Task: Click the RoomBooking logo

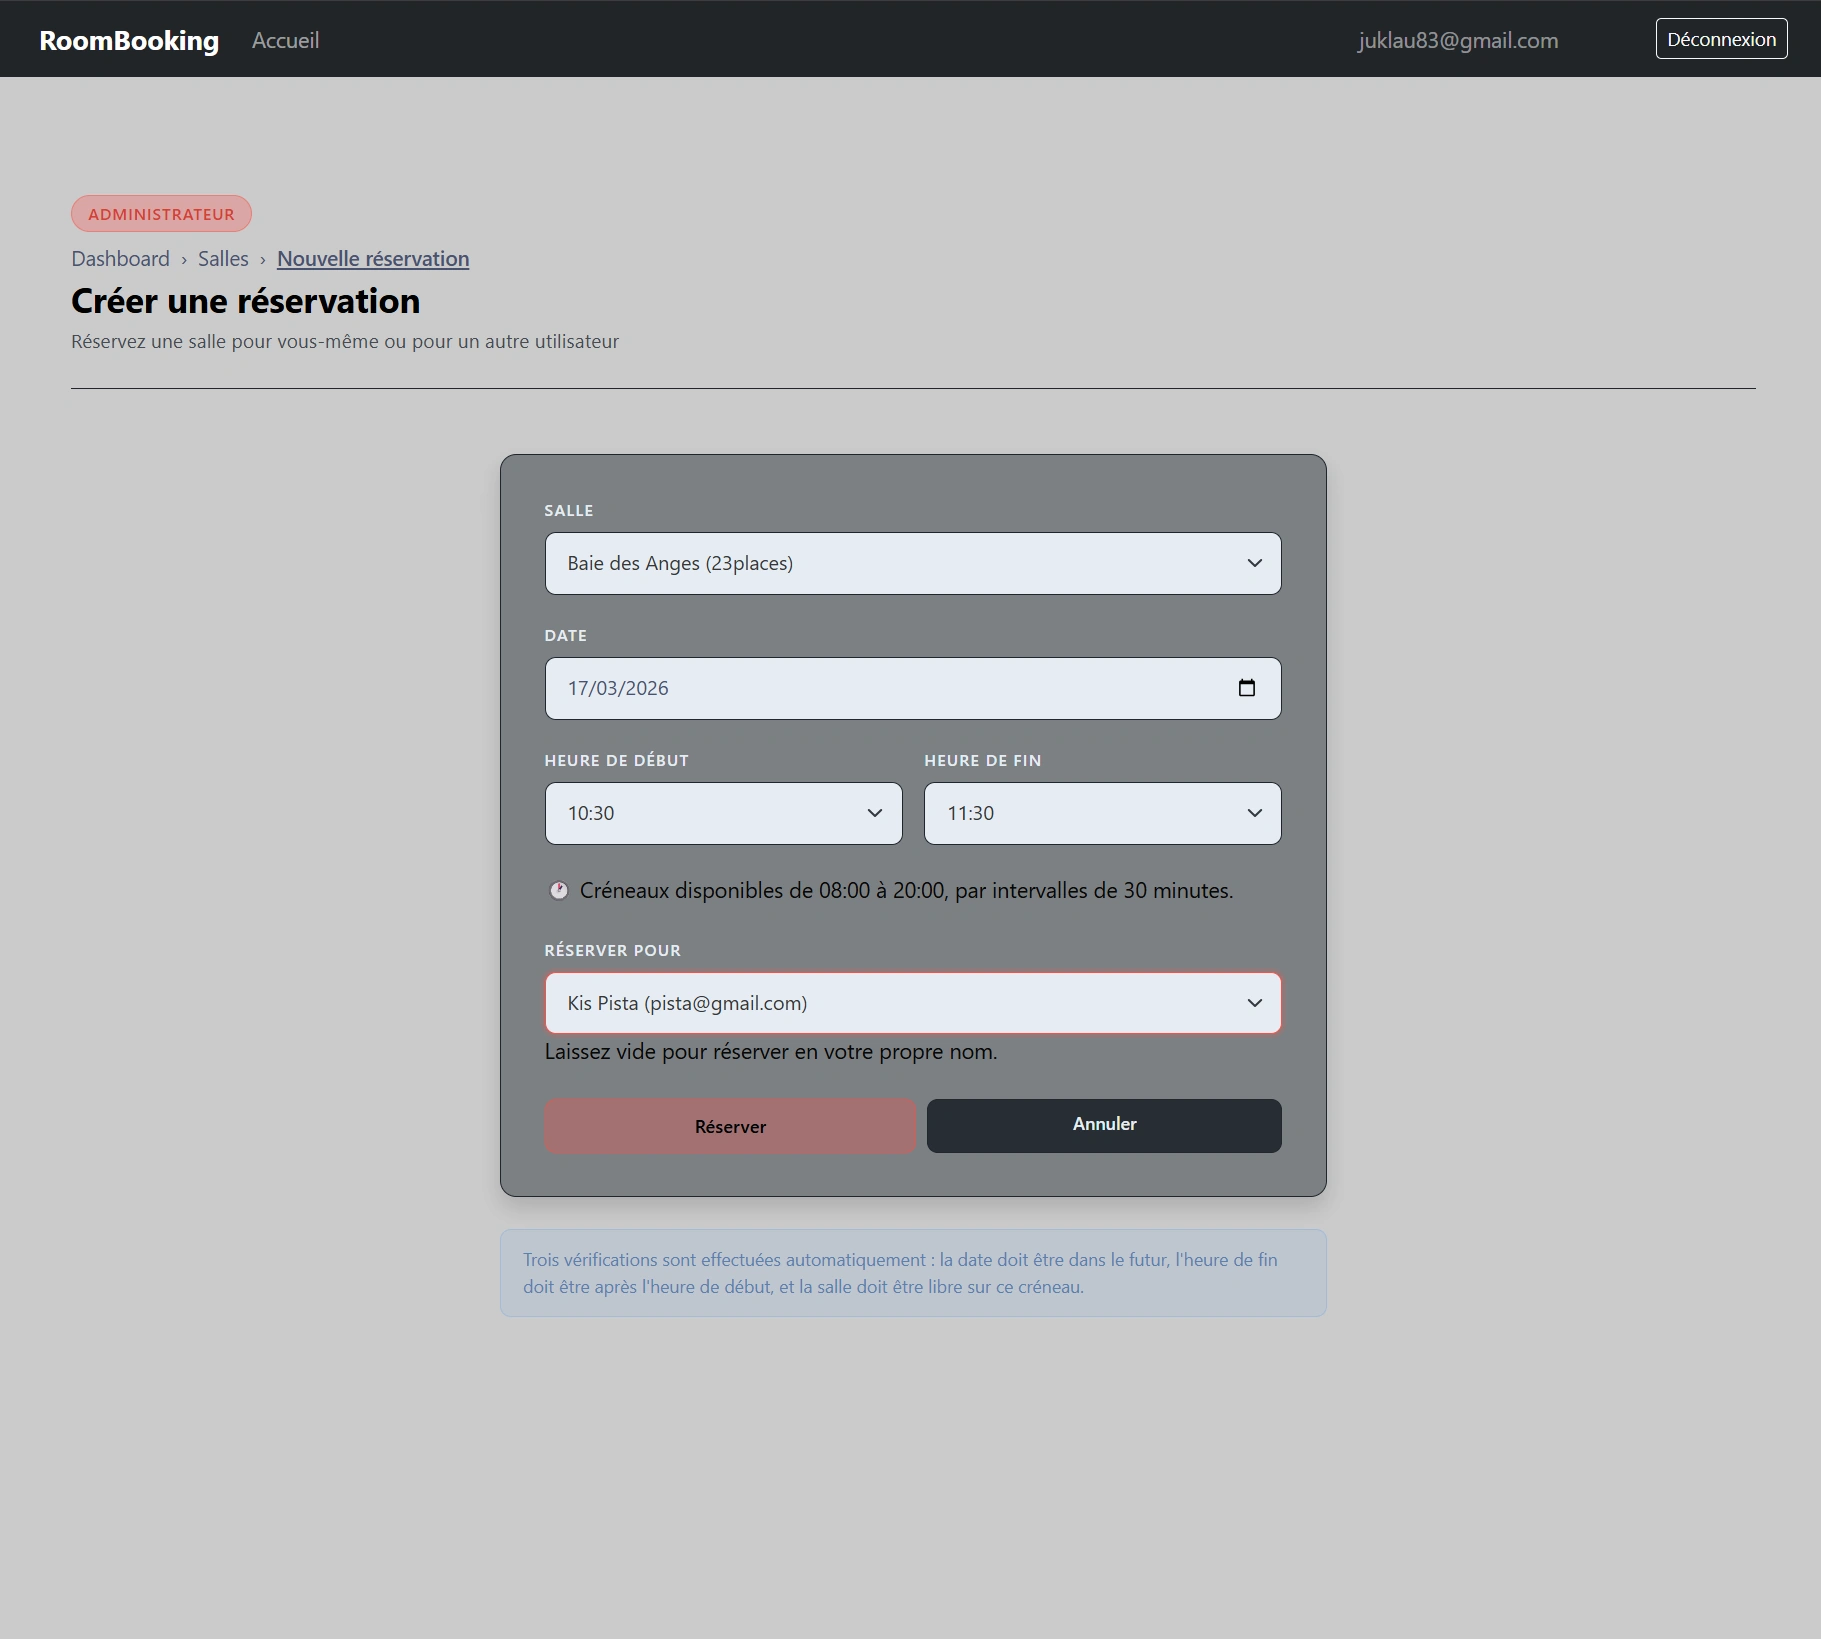Action: click(x=129, y=40)
